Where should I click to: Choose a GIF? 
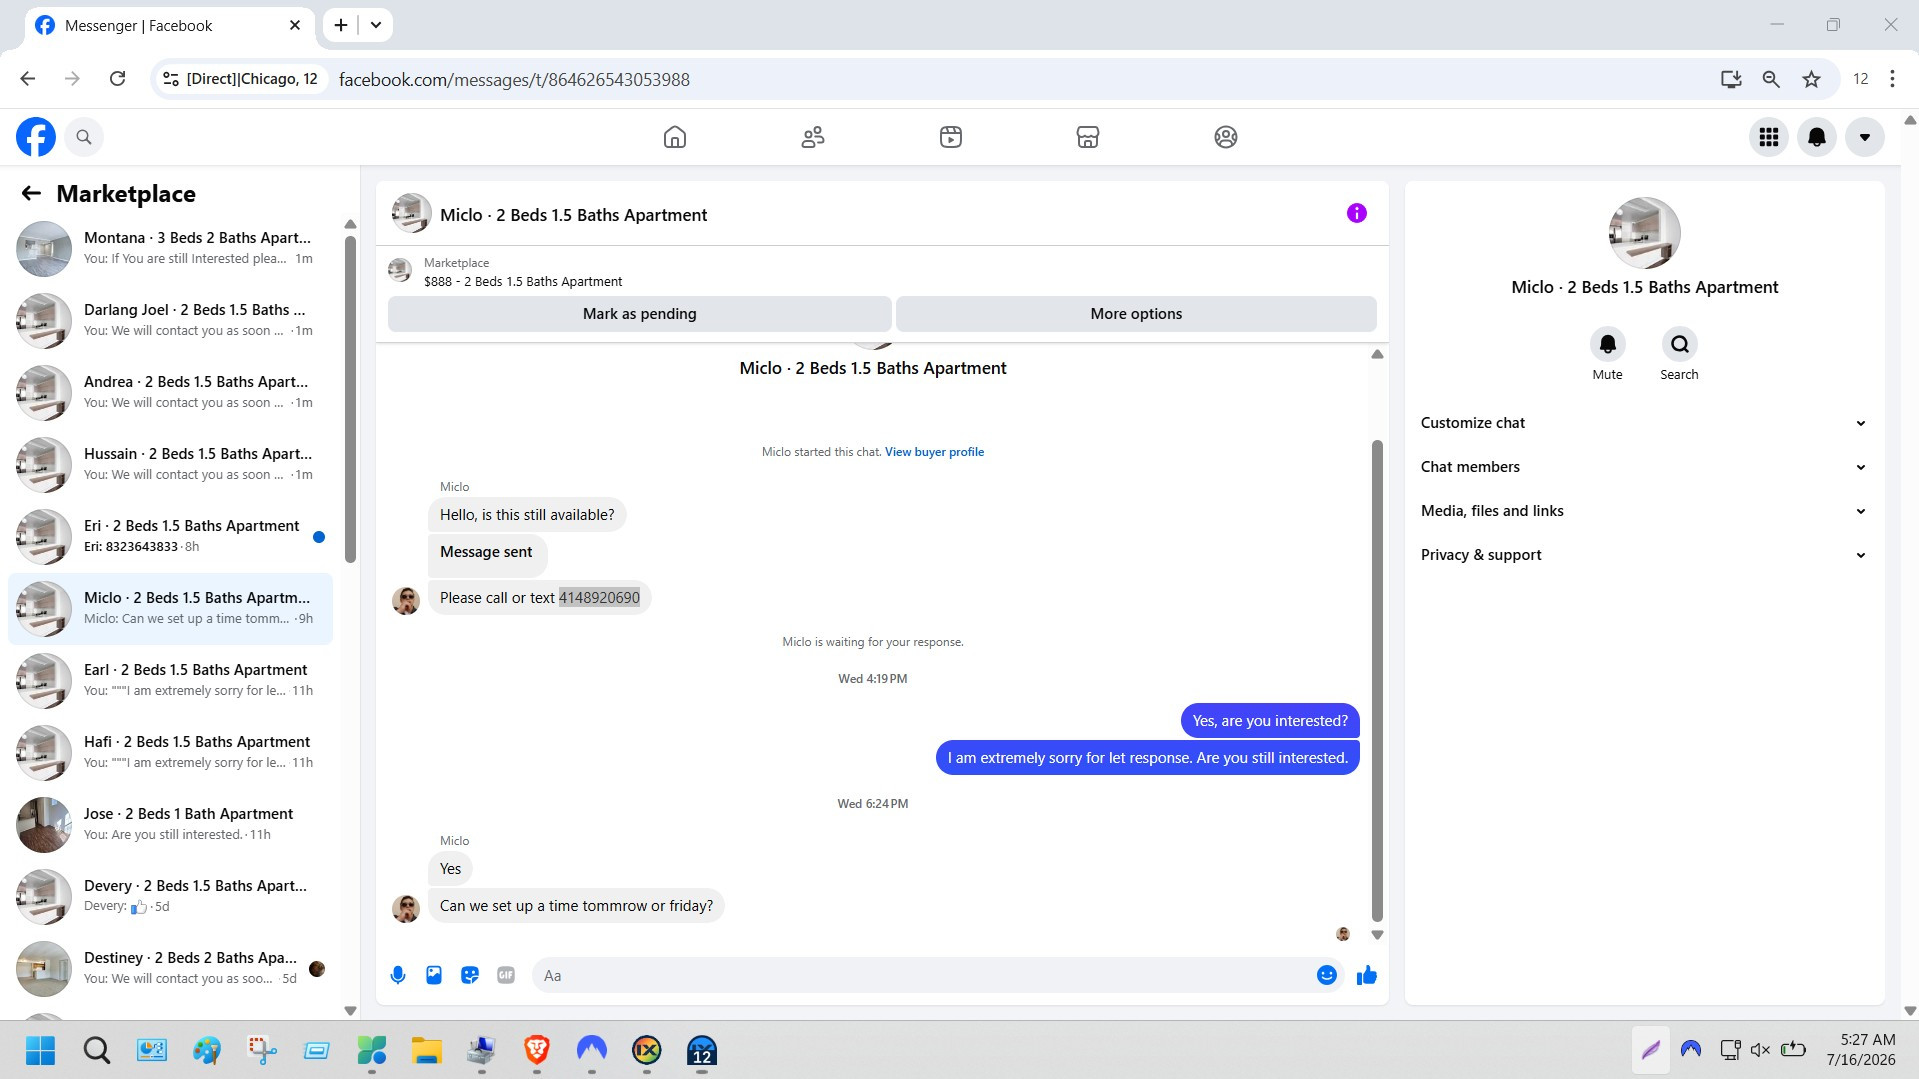click(506, 975)
